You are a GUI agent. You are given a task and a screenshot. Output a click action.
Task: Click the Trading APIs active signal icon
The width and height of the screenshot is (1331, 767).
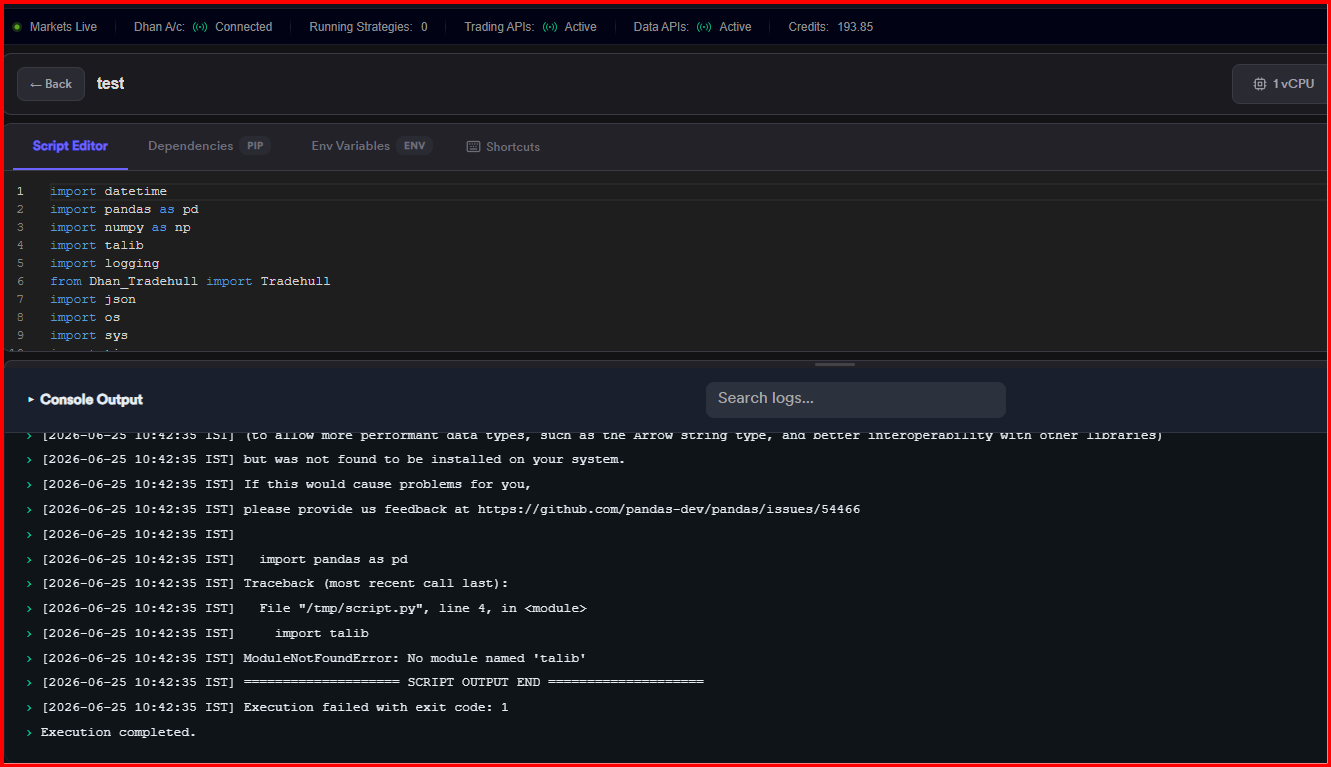coord(550,27)
